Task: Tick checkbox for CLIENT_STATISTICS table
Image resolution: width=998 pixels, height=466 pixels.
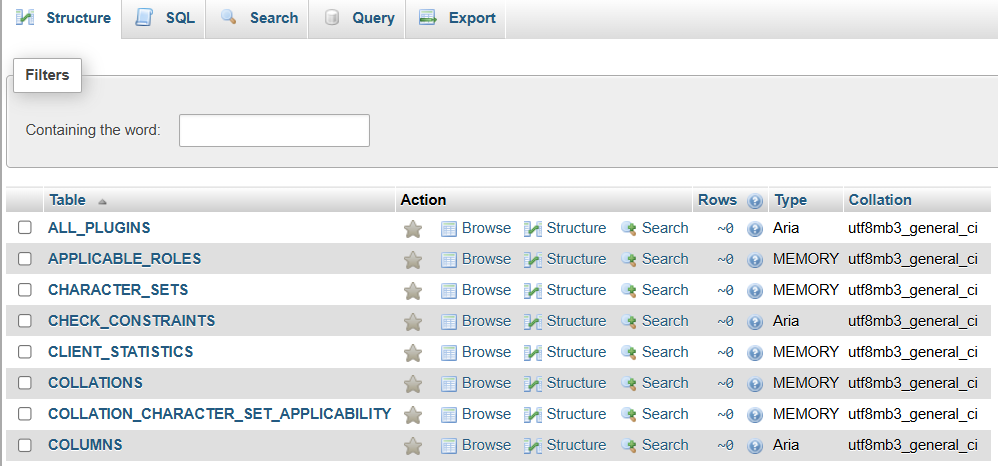Action: pyautogui.click(x=25, y=351)
